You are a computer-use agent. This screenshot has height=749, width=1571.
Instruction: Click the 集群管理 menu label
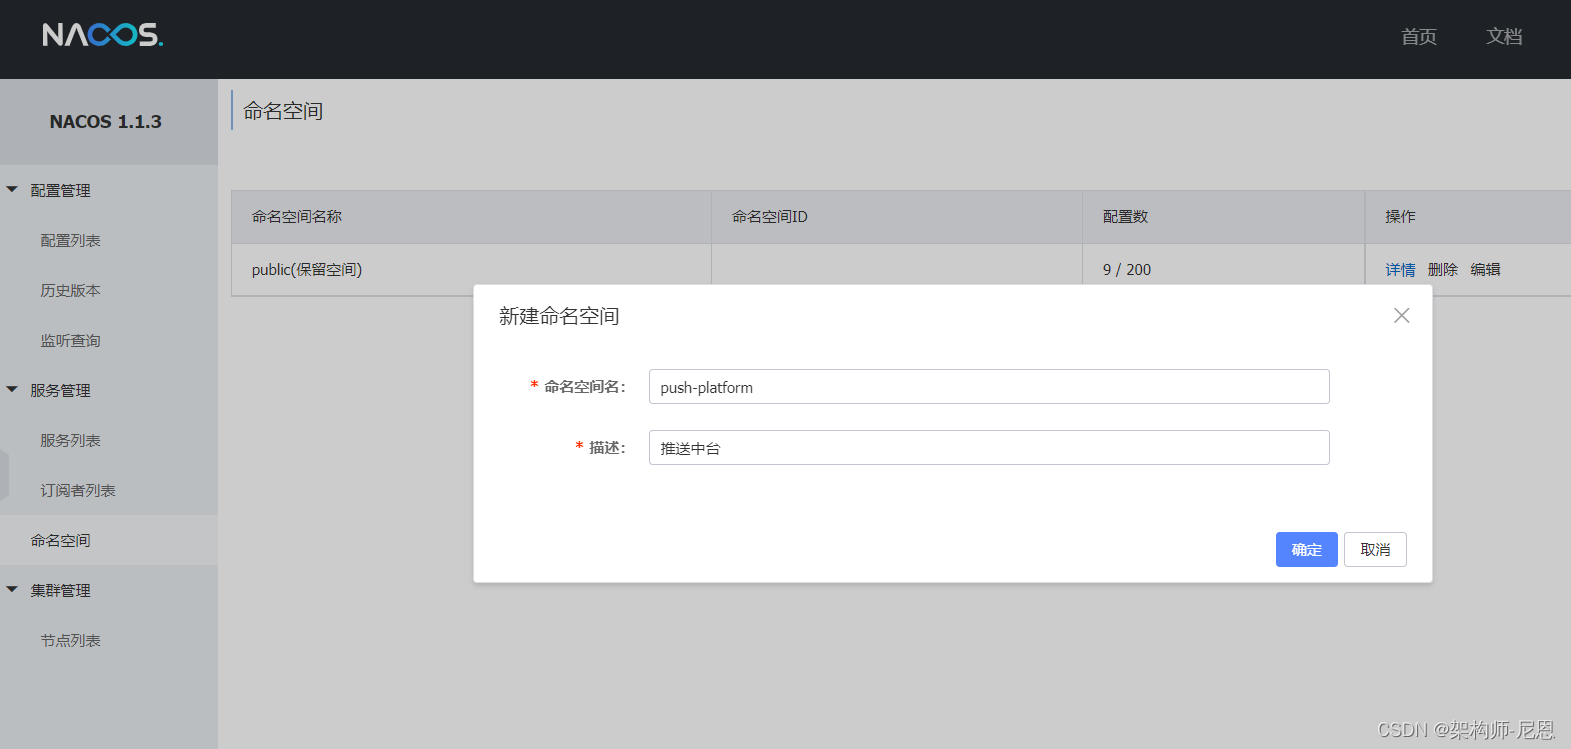[60, 590]
